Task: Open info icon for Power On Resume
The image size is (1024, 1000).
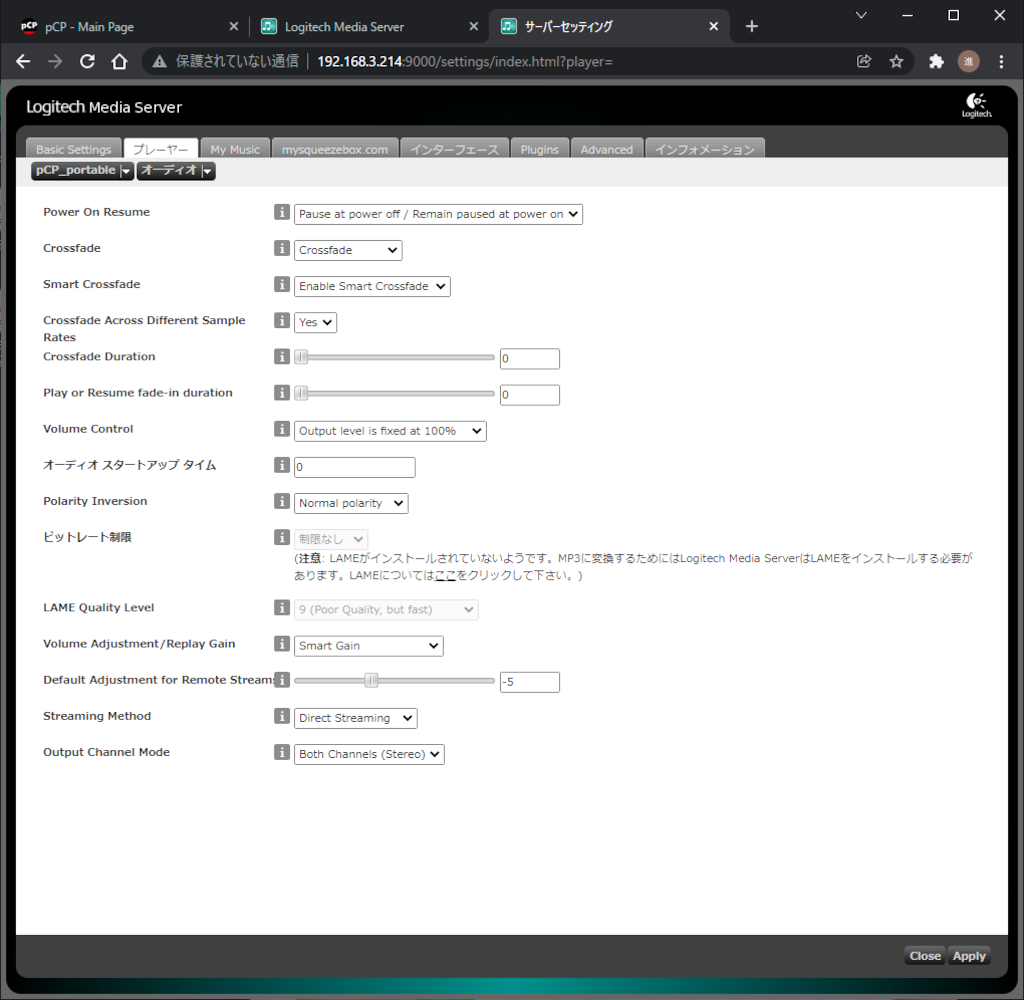Action: [281, 212]
